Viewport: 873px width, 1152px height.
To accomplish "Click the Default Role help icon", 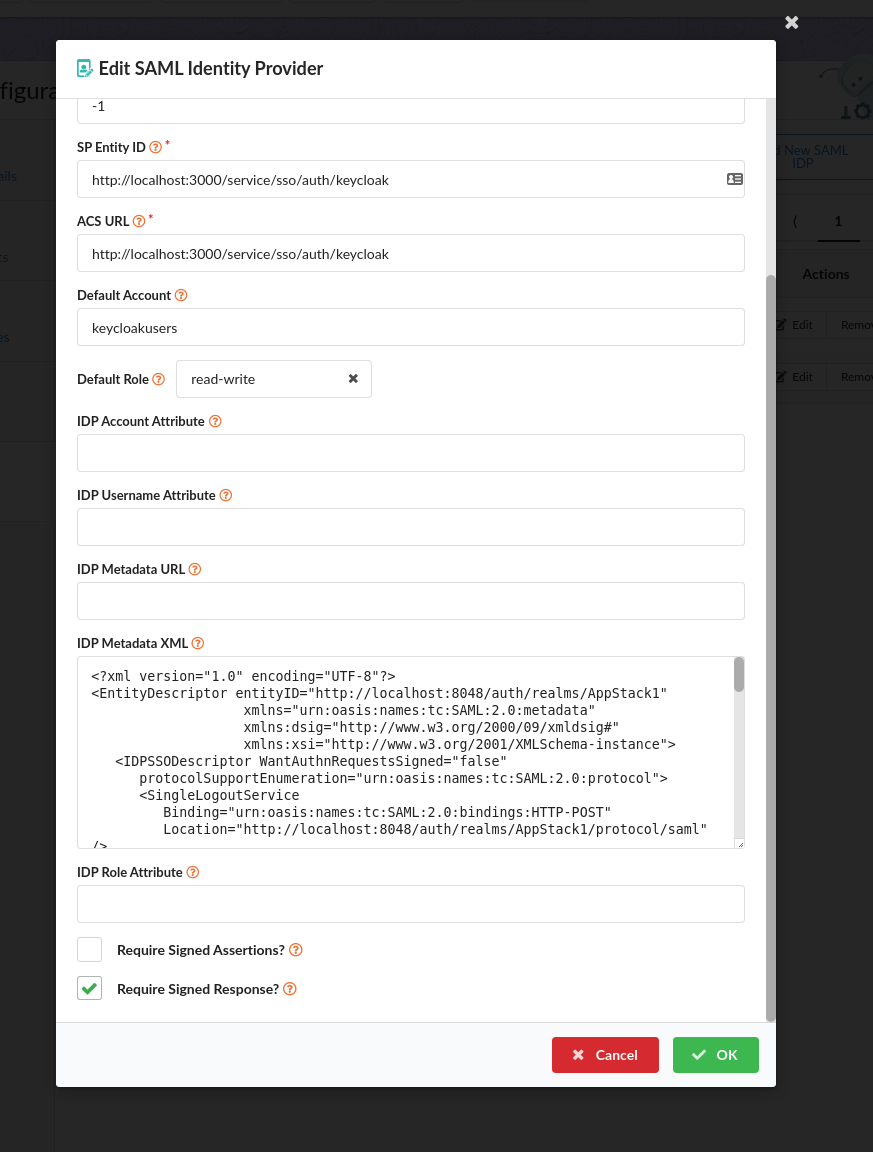I will click(x=157, y=379).
